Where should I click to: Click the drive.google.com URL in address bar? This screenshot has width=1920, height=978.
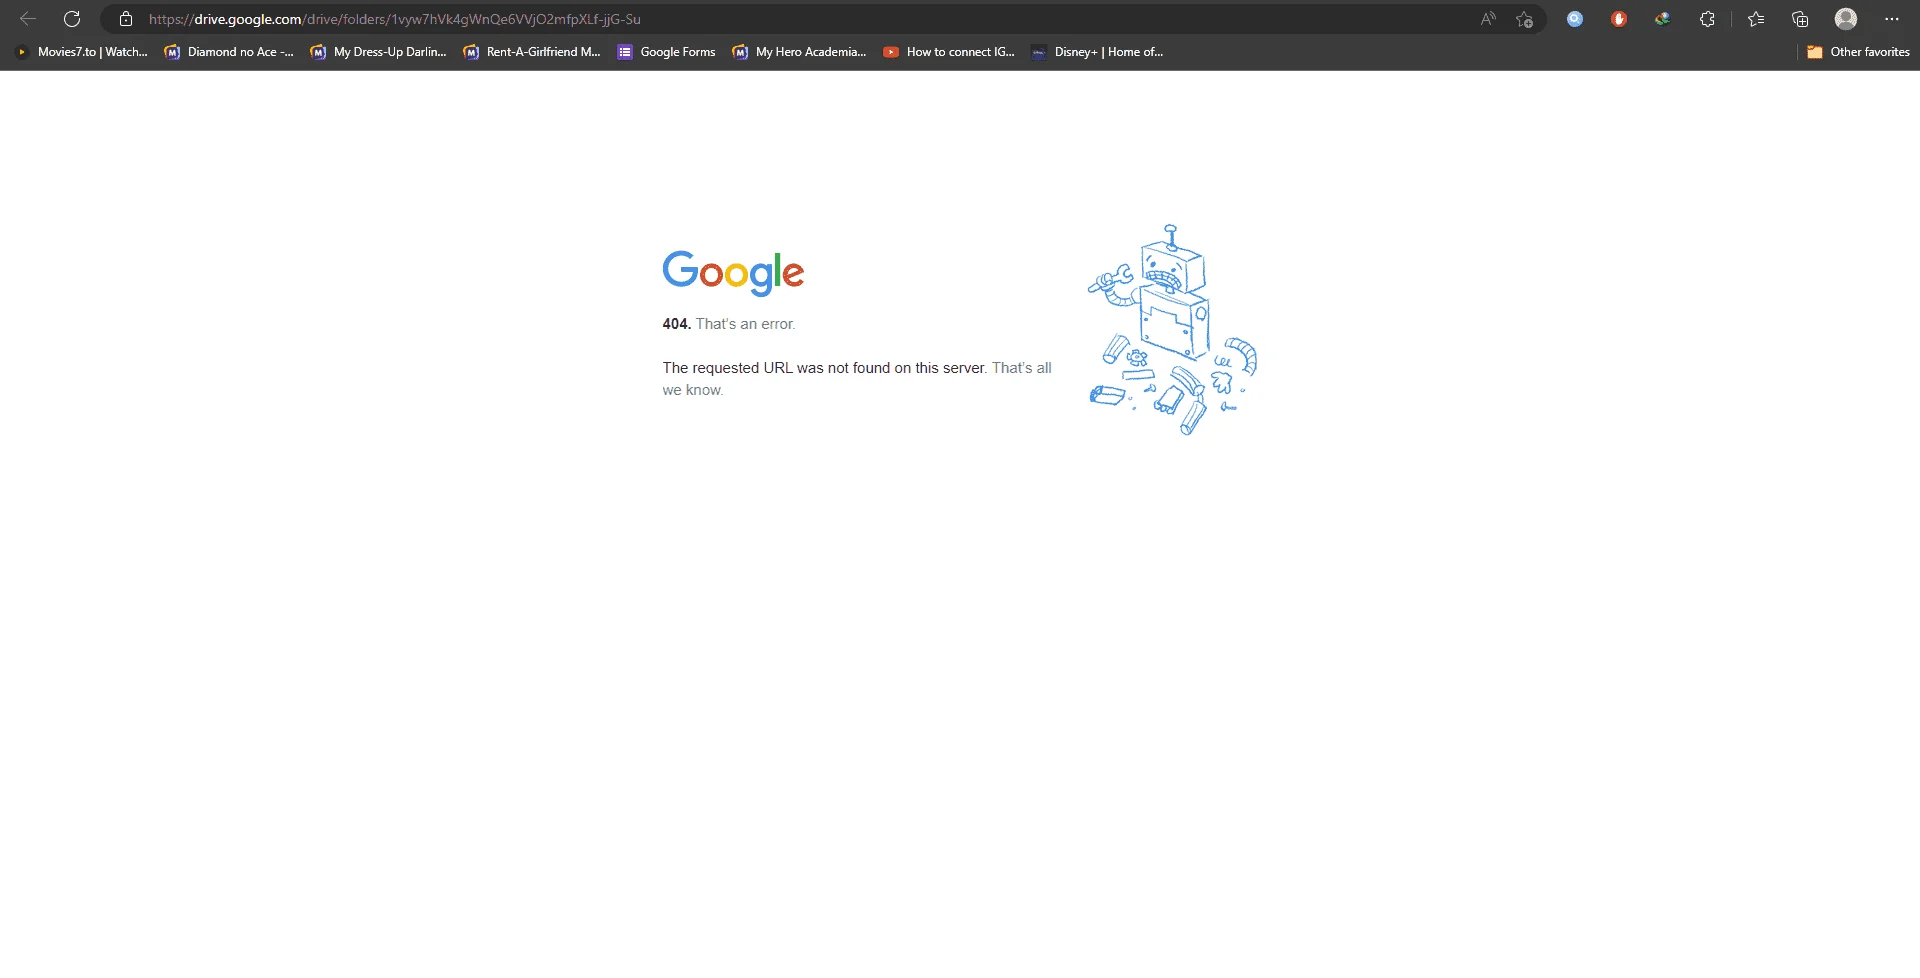(x=394, y=19)
